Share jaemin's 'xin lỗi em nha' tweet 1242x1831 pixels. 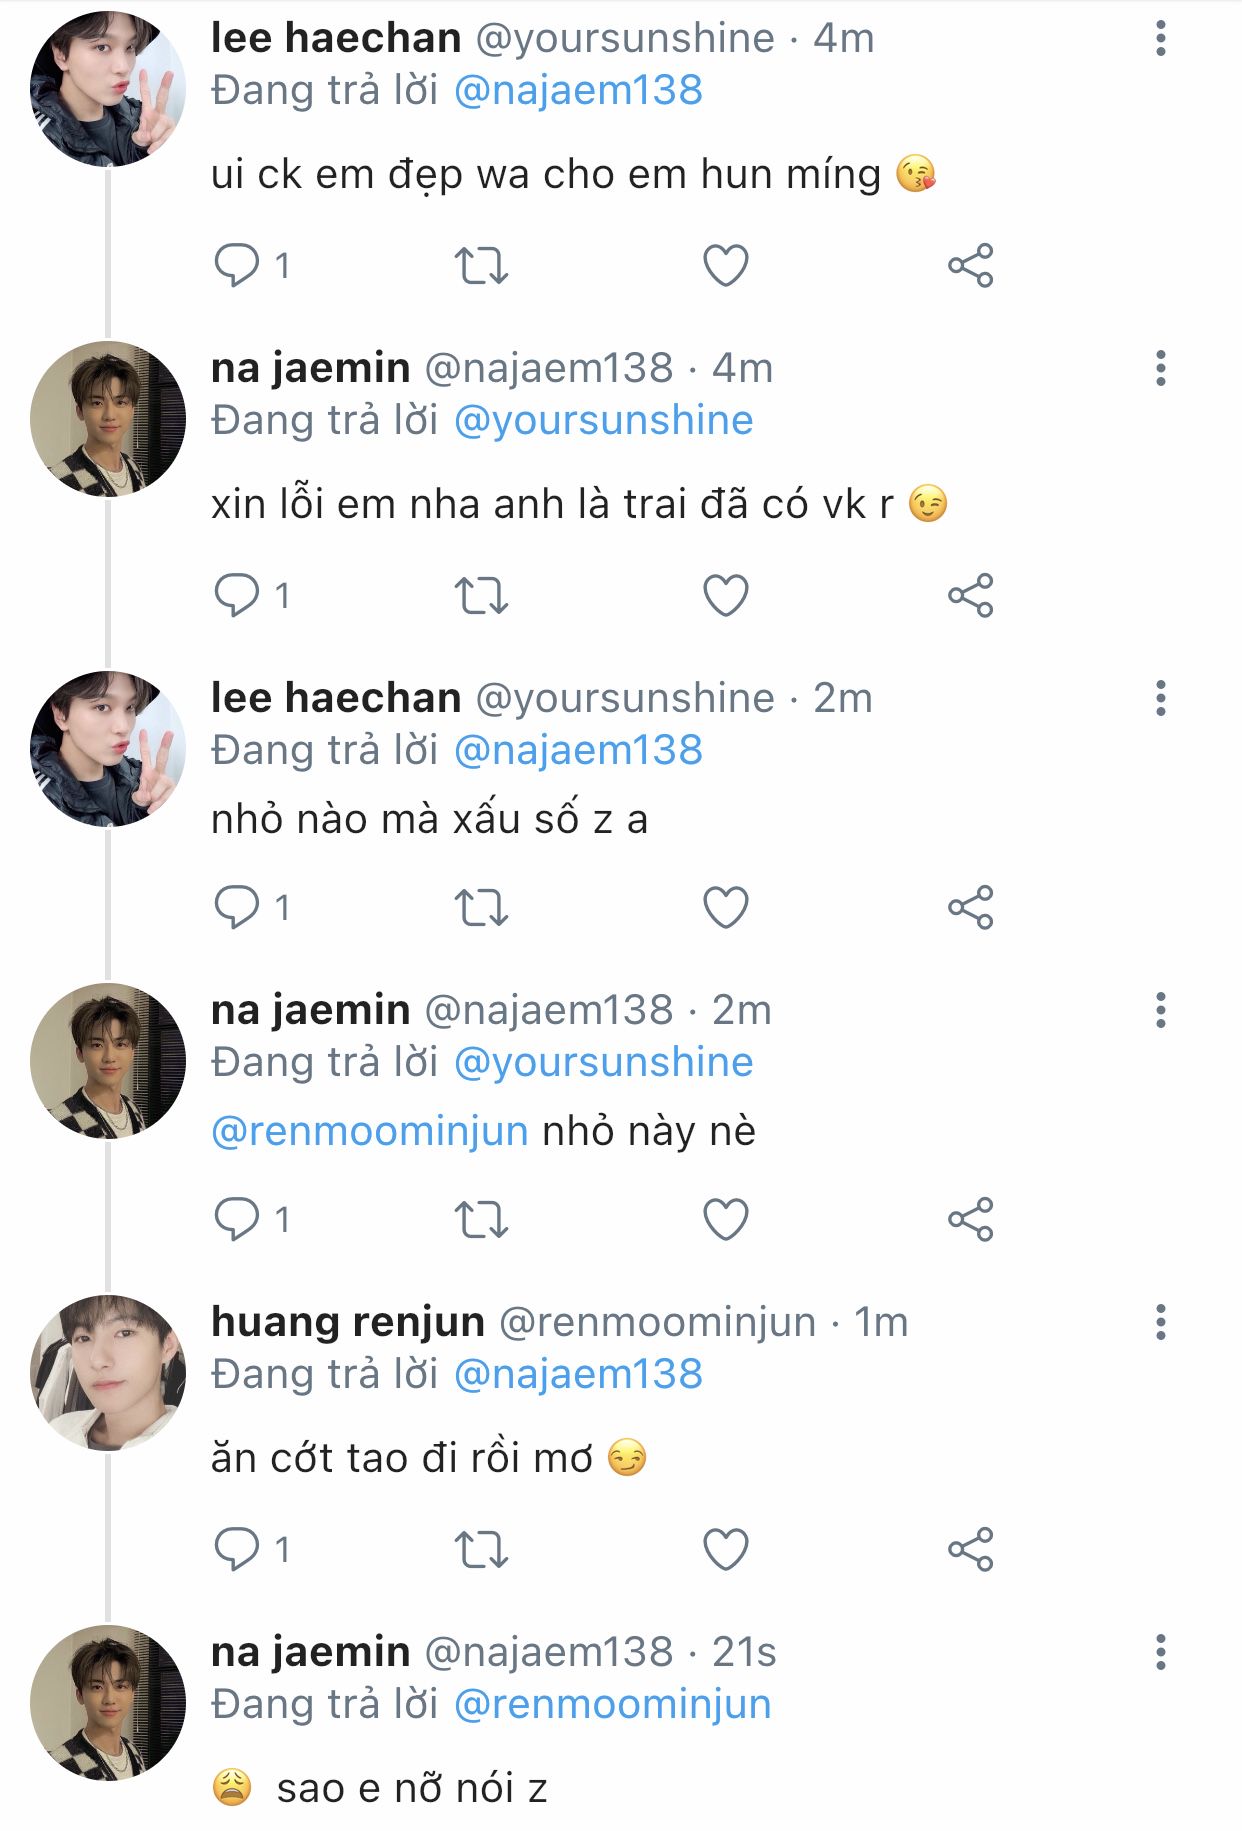970,596
